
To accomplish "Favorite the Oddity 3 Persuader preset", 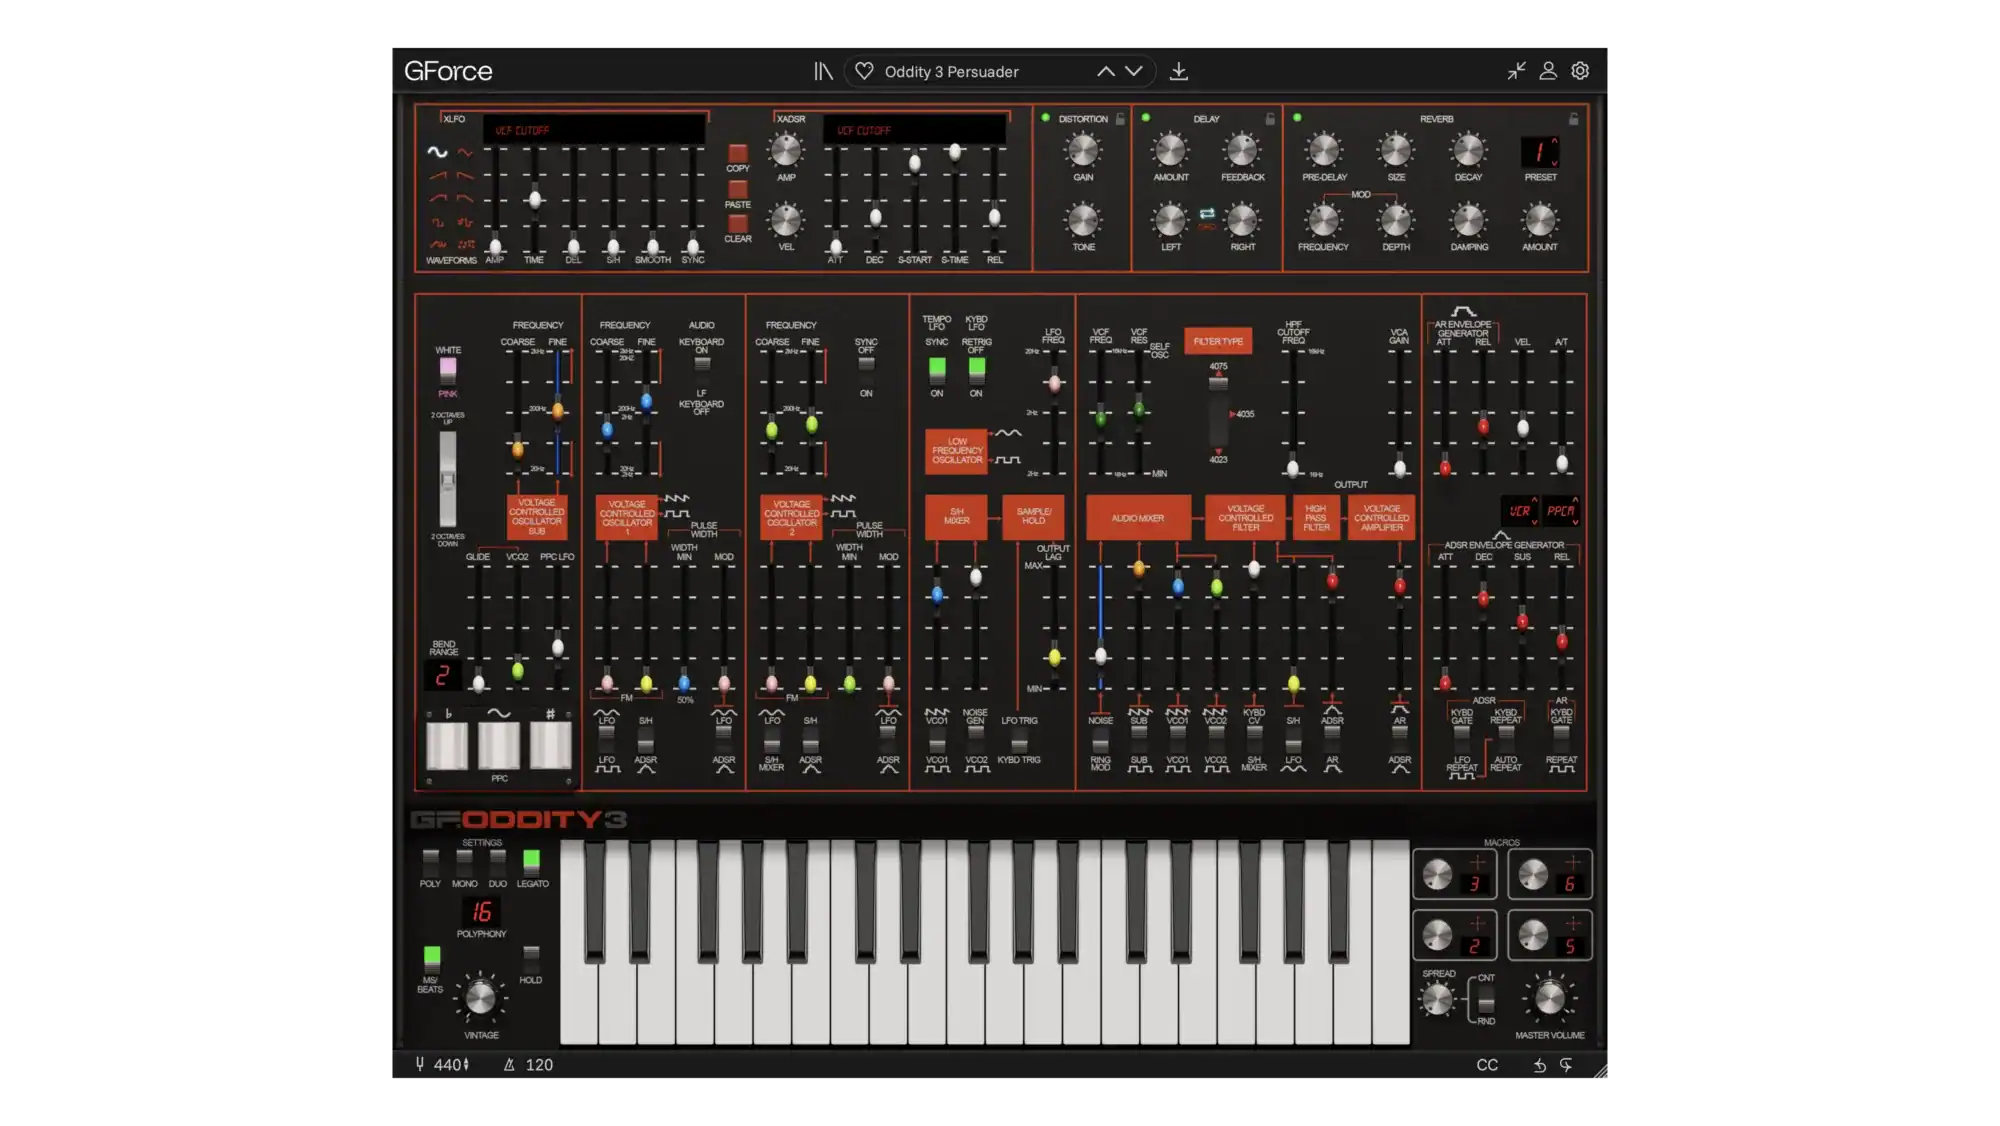I will coord(864,71).
